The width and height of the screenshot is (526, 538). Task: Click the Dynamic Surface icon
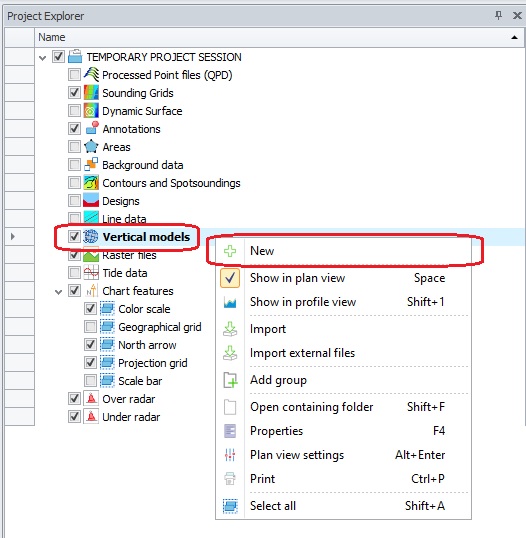tap(91, 111)
